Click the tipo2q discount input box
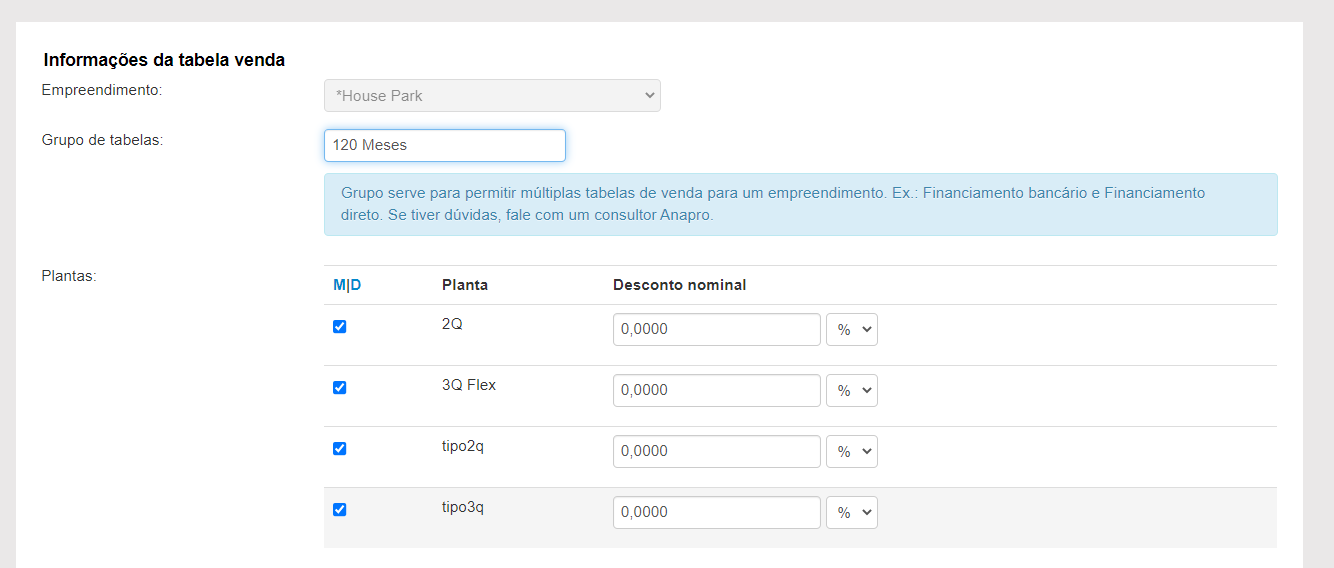Screen dimensions: 1334x568 716,452
